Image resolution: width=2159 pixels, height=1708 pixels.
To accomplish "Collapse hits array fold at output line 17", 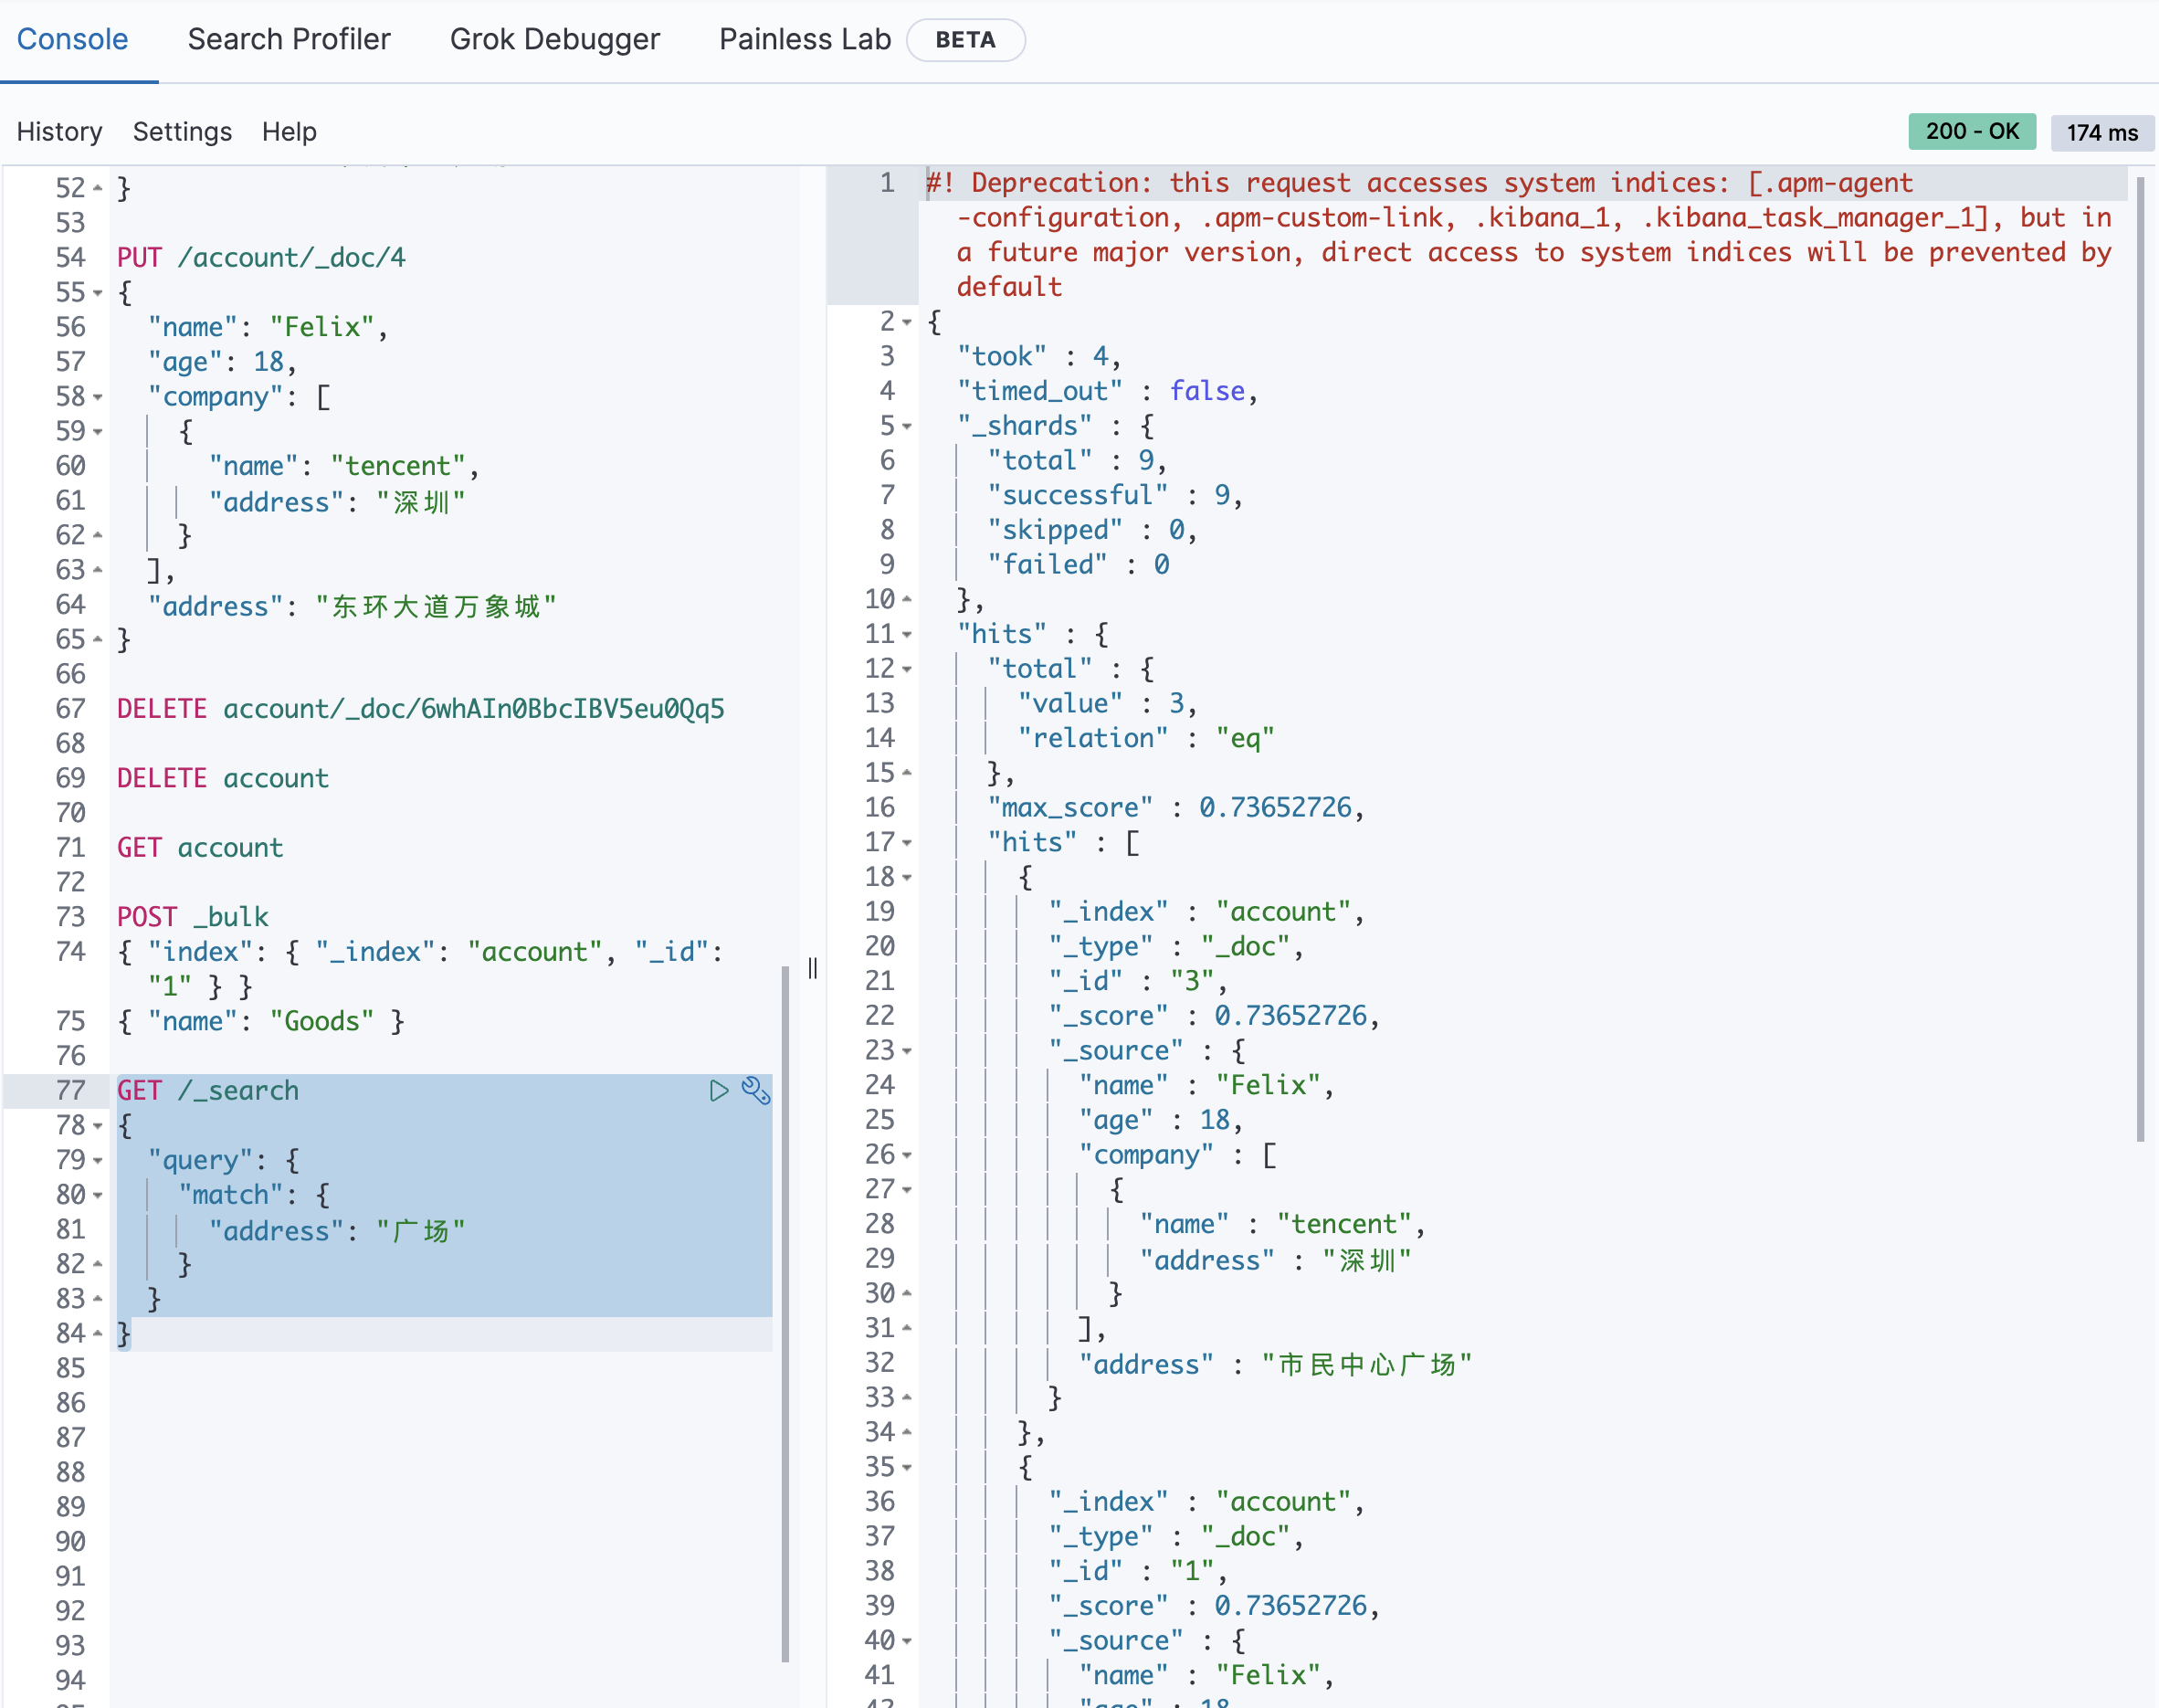I will [x=907, y=843].
